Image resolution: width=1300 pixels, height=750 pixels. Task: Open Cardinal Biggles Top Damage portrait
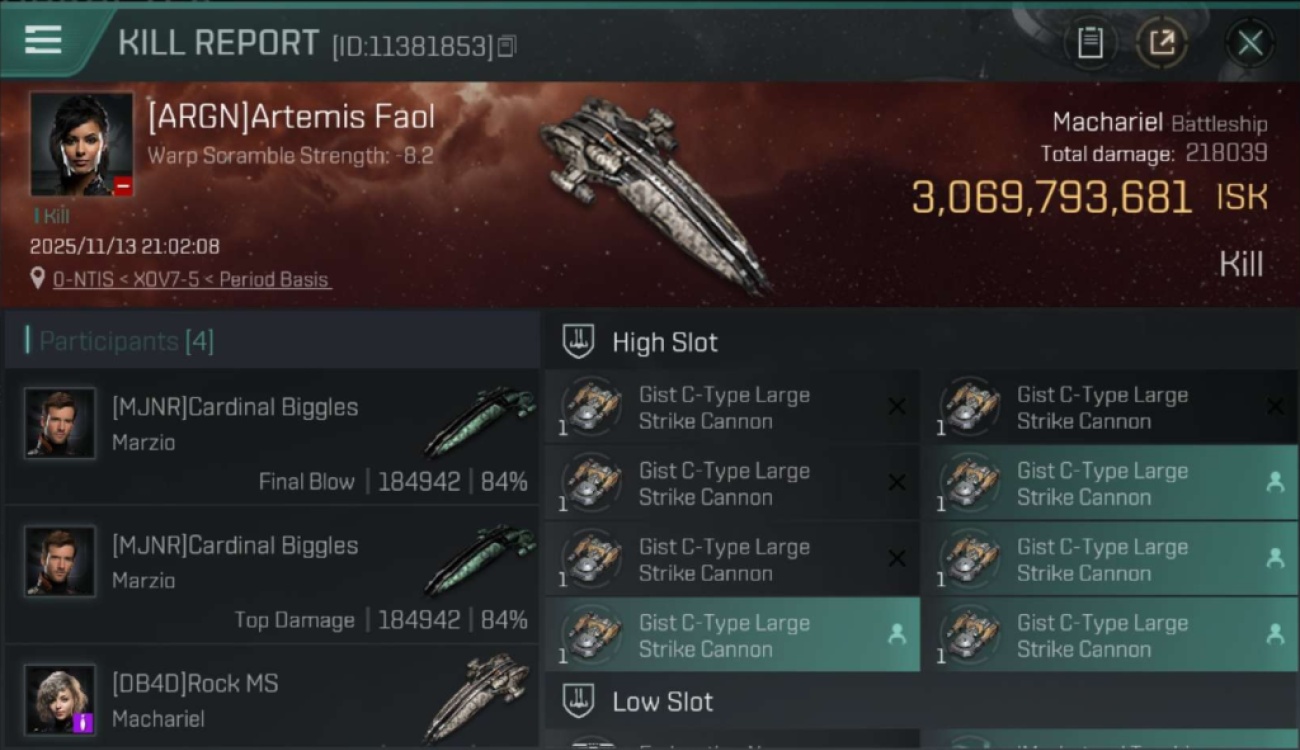tap(60, 561)
